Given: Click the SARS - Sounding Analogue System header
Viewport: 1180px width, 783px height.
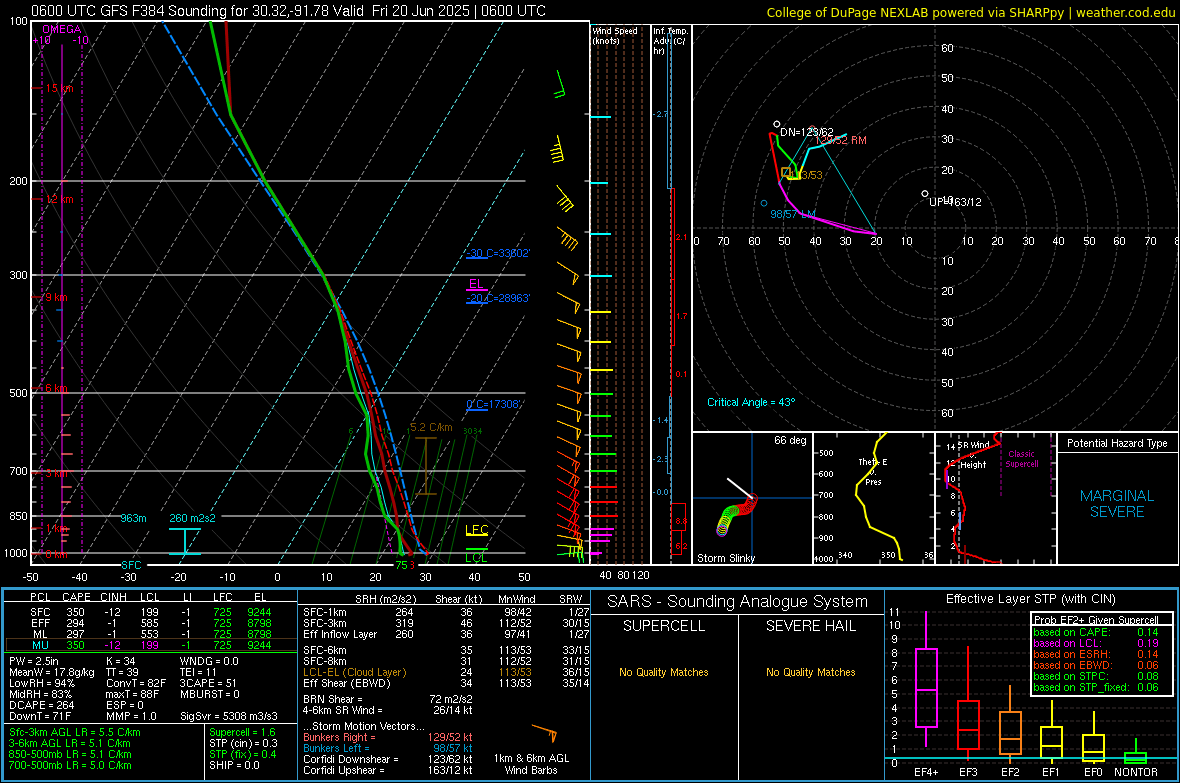Looking at the screenshot, I should [x=738, y=602].
